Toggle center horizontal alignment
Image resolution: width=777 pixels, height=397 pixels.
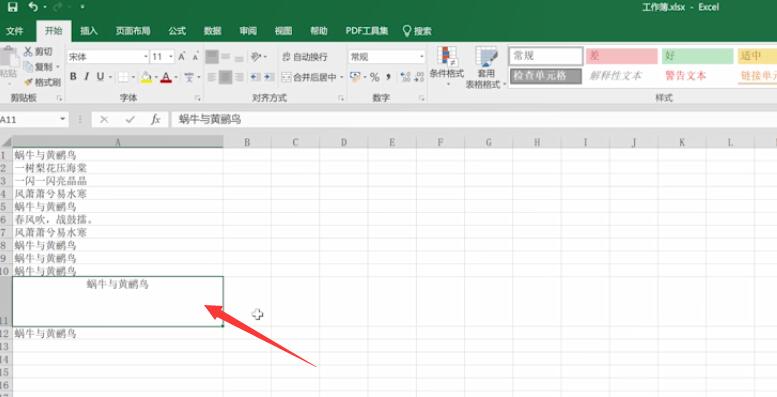click(225, 77)
